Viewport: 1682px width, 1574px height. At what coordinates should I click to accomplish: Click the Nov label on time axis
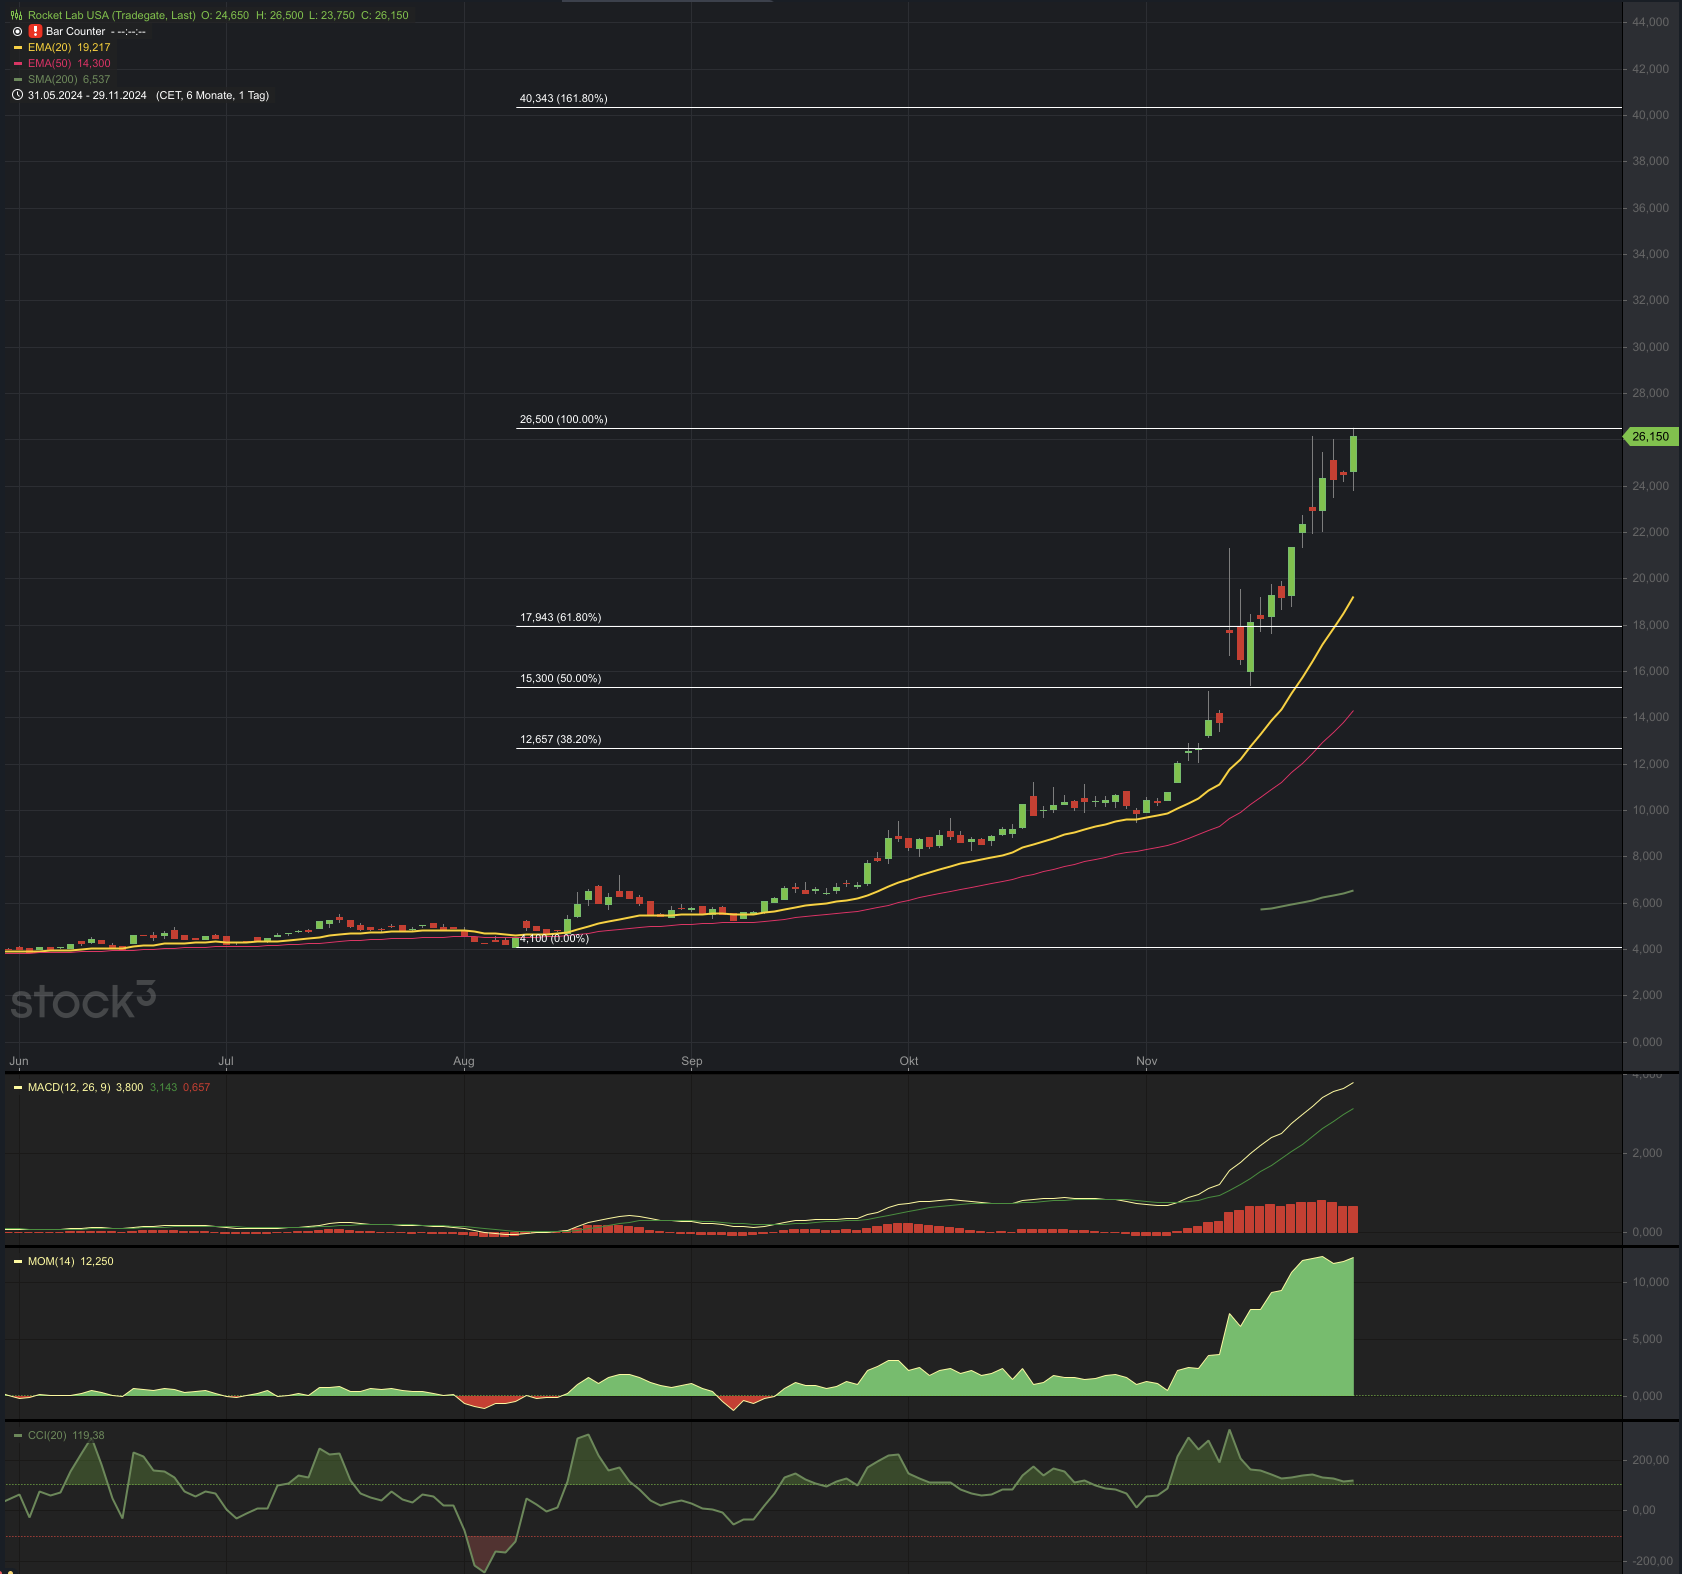[1146, 1061]
